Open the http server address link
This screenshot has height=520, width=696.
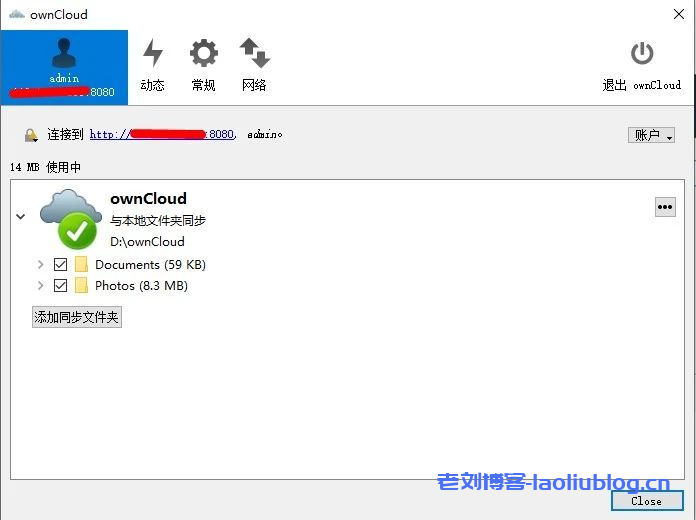[x=163, y=134]
